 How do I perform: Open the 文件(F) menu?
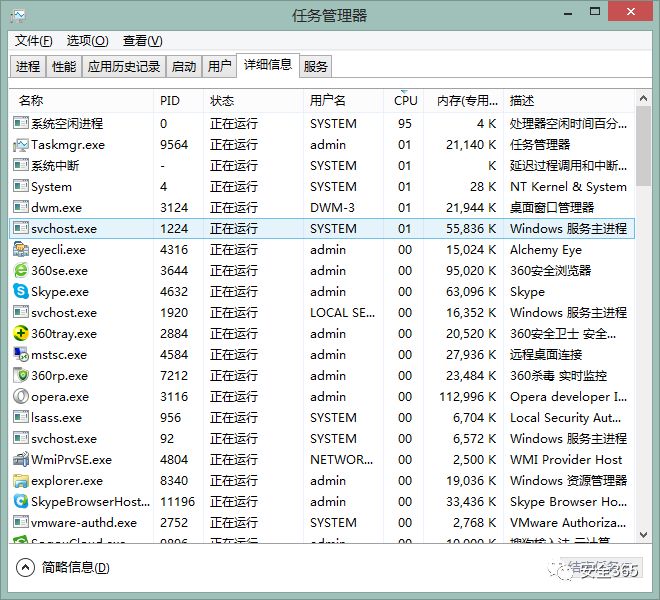coord(34,41)
